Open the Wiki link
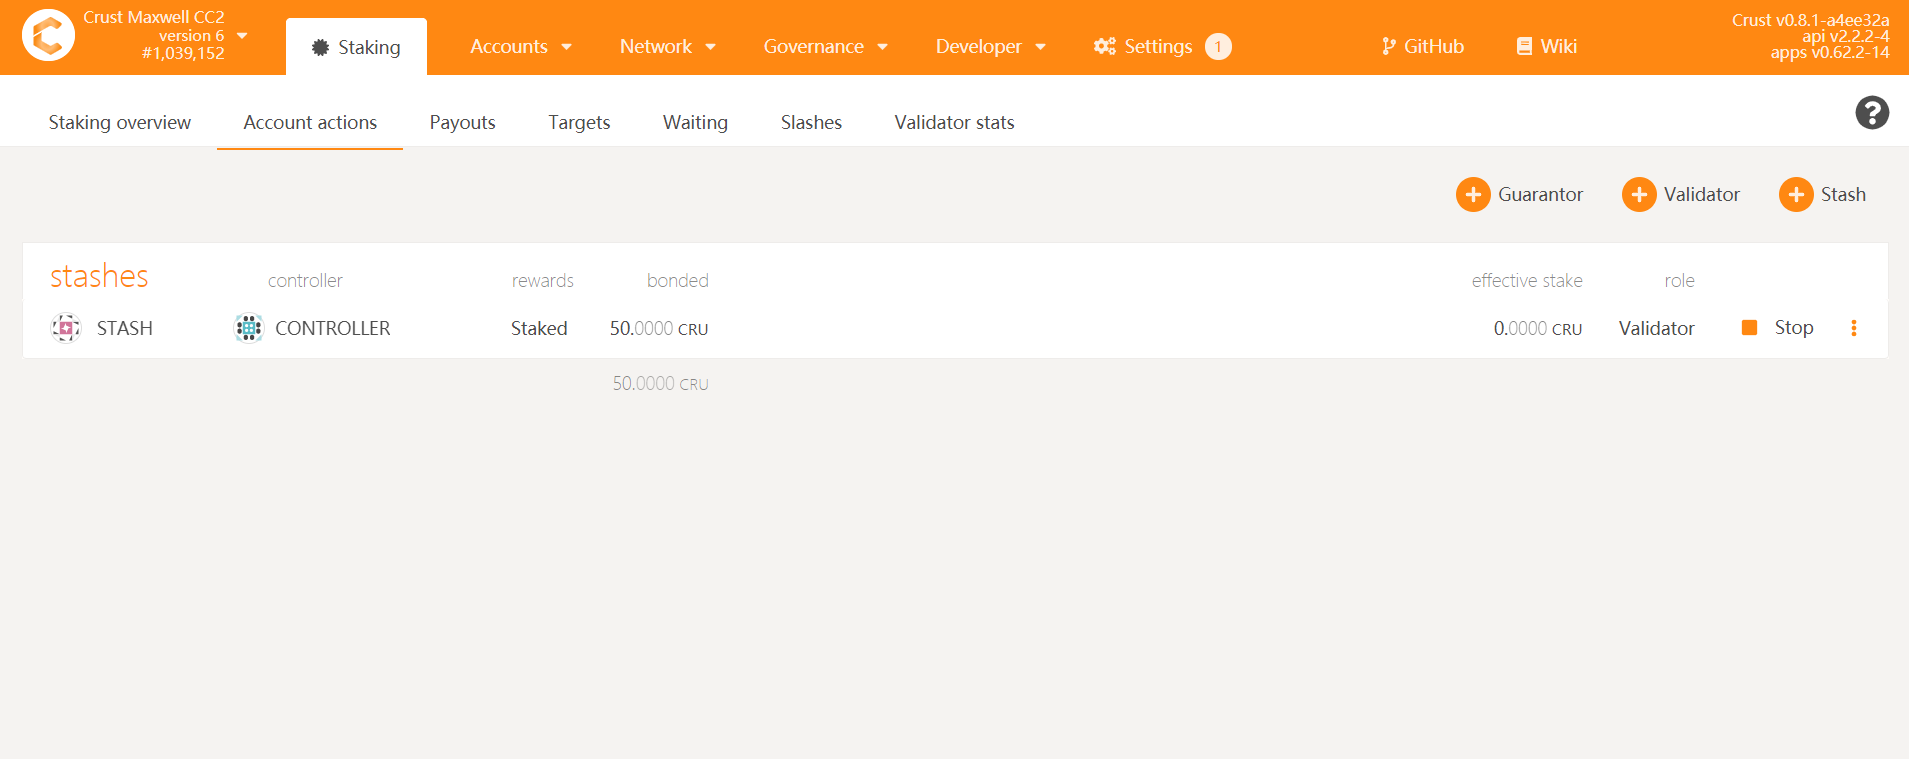The image size is (1909, 759). [1546, 47]
